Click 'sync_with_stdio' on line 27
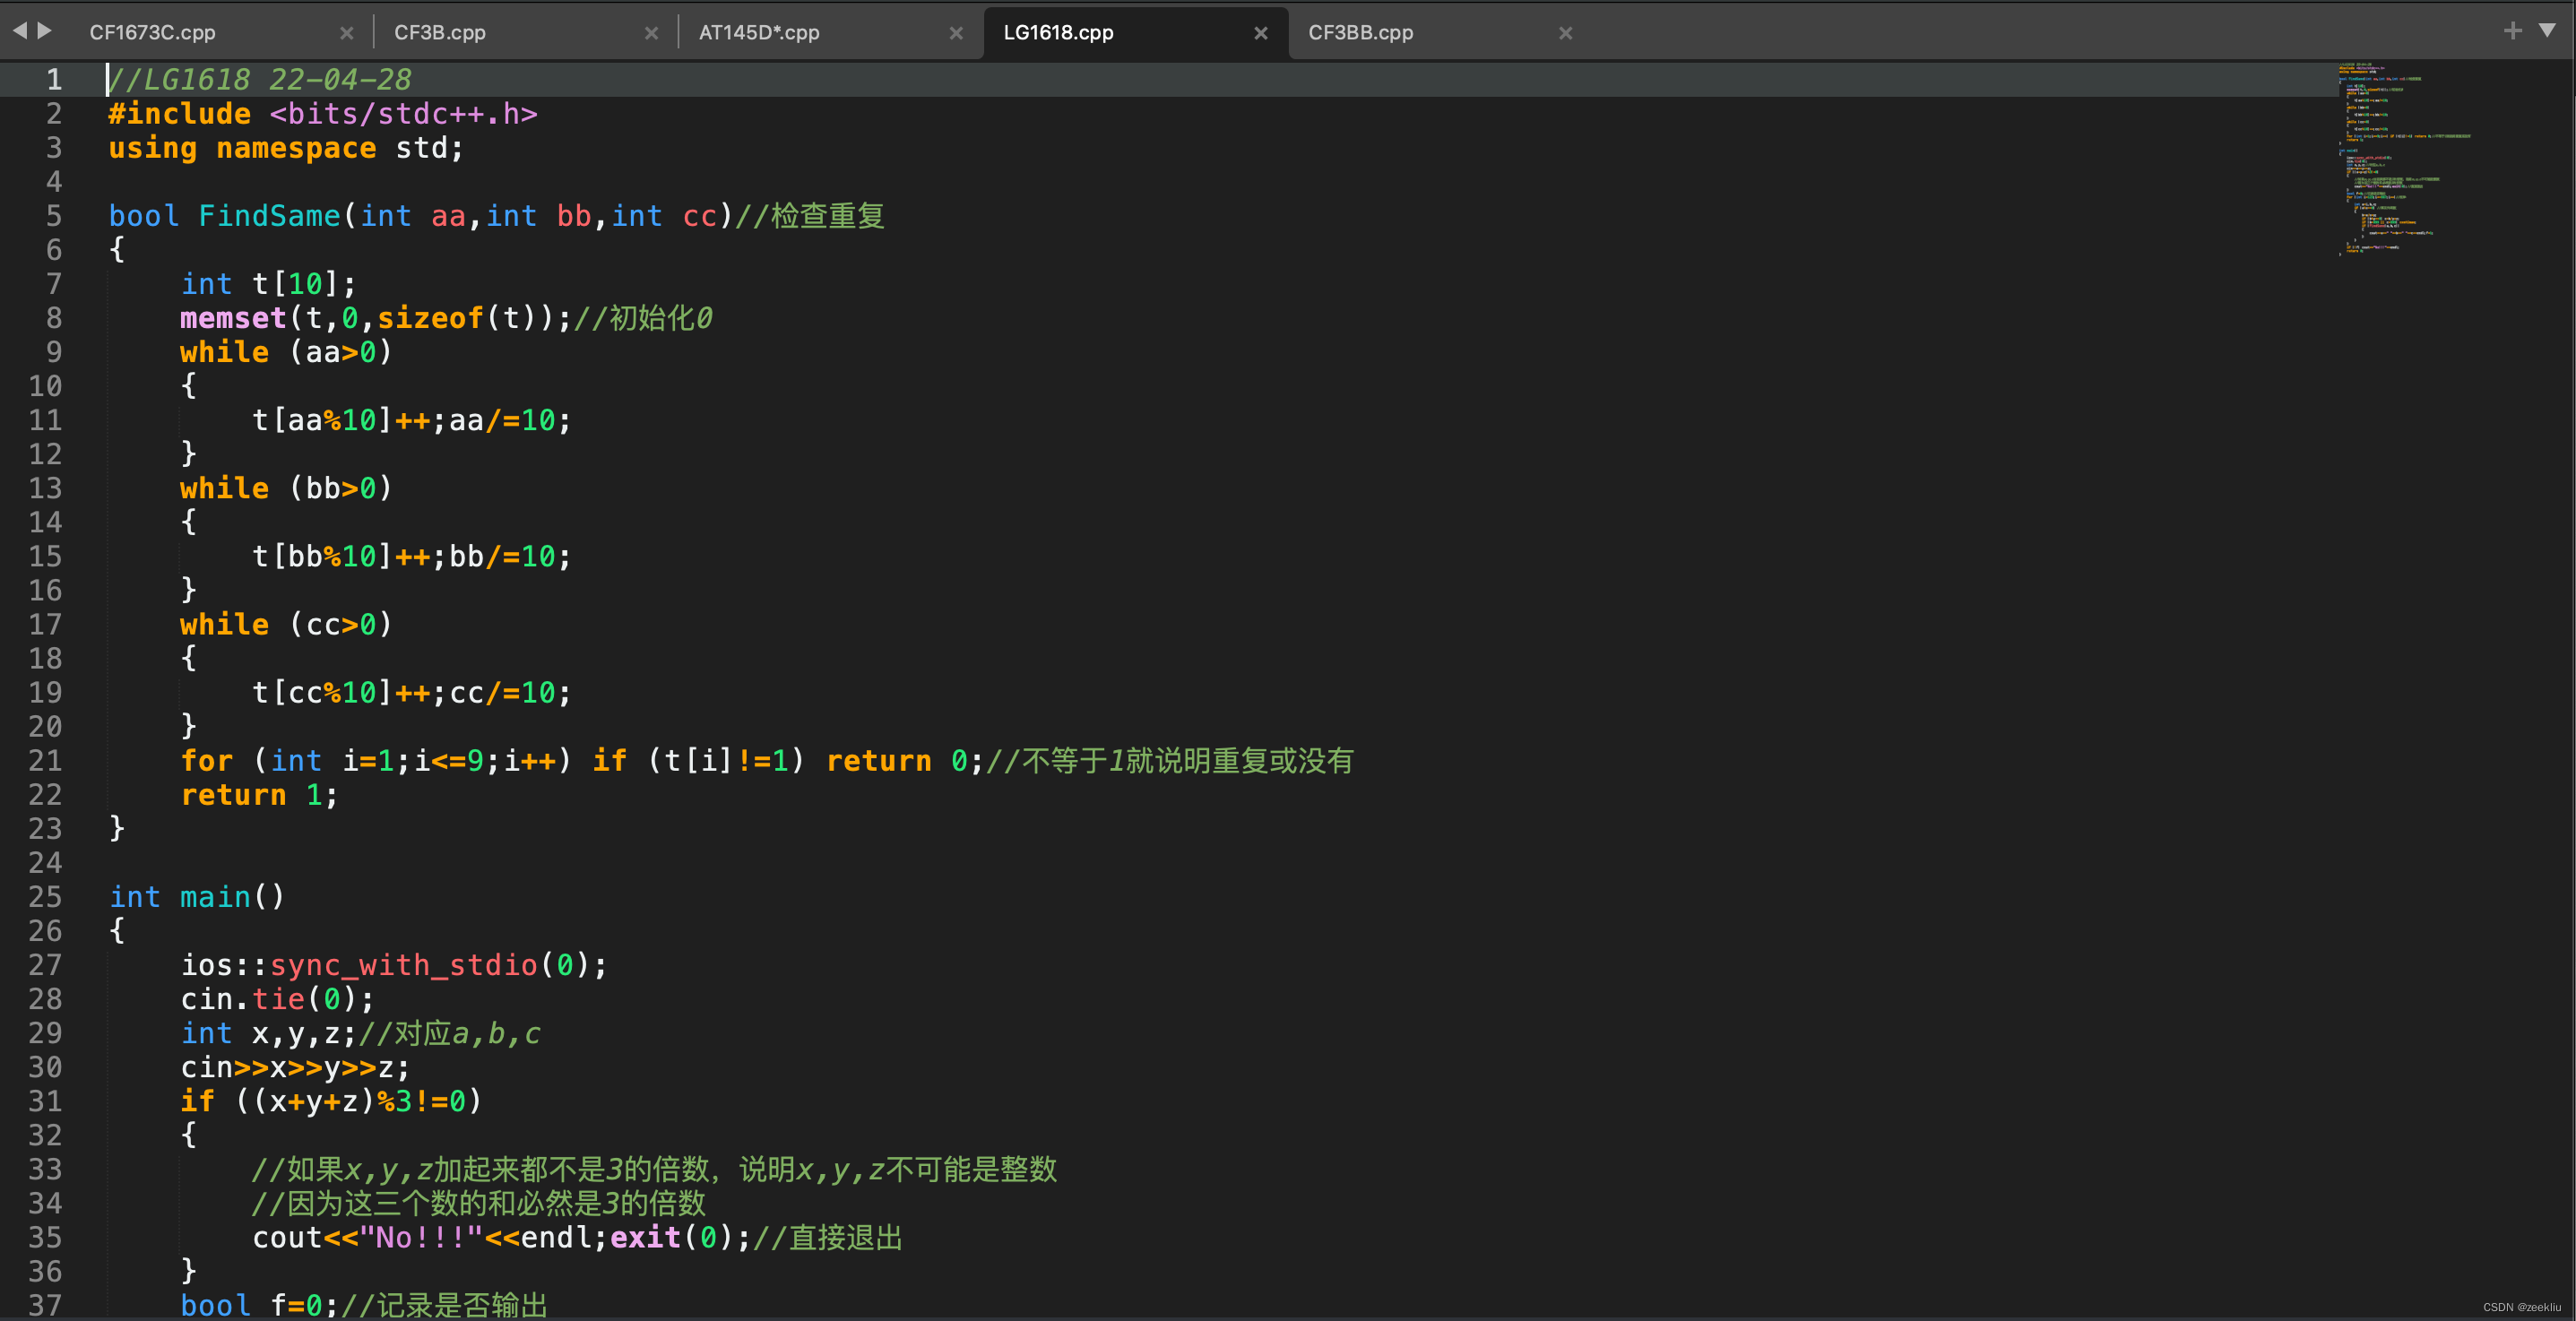2576x1321 pixels. [x=404, y=965]
